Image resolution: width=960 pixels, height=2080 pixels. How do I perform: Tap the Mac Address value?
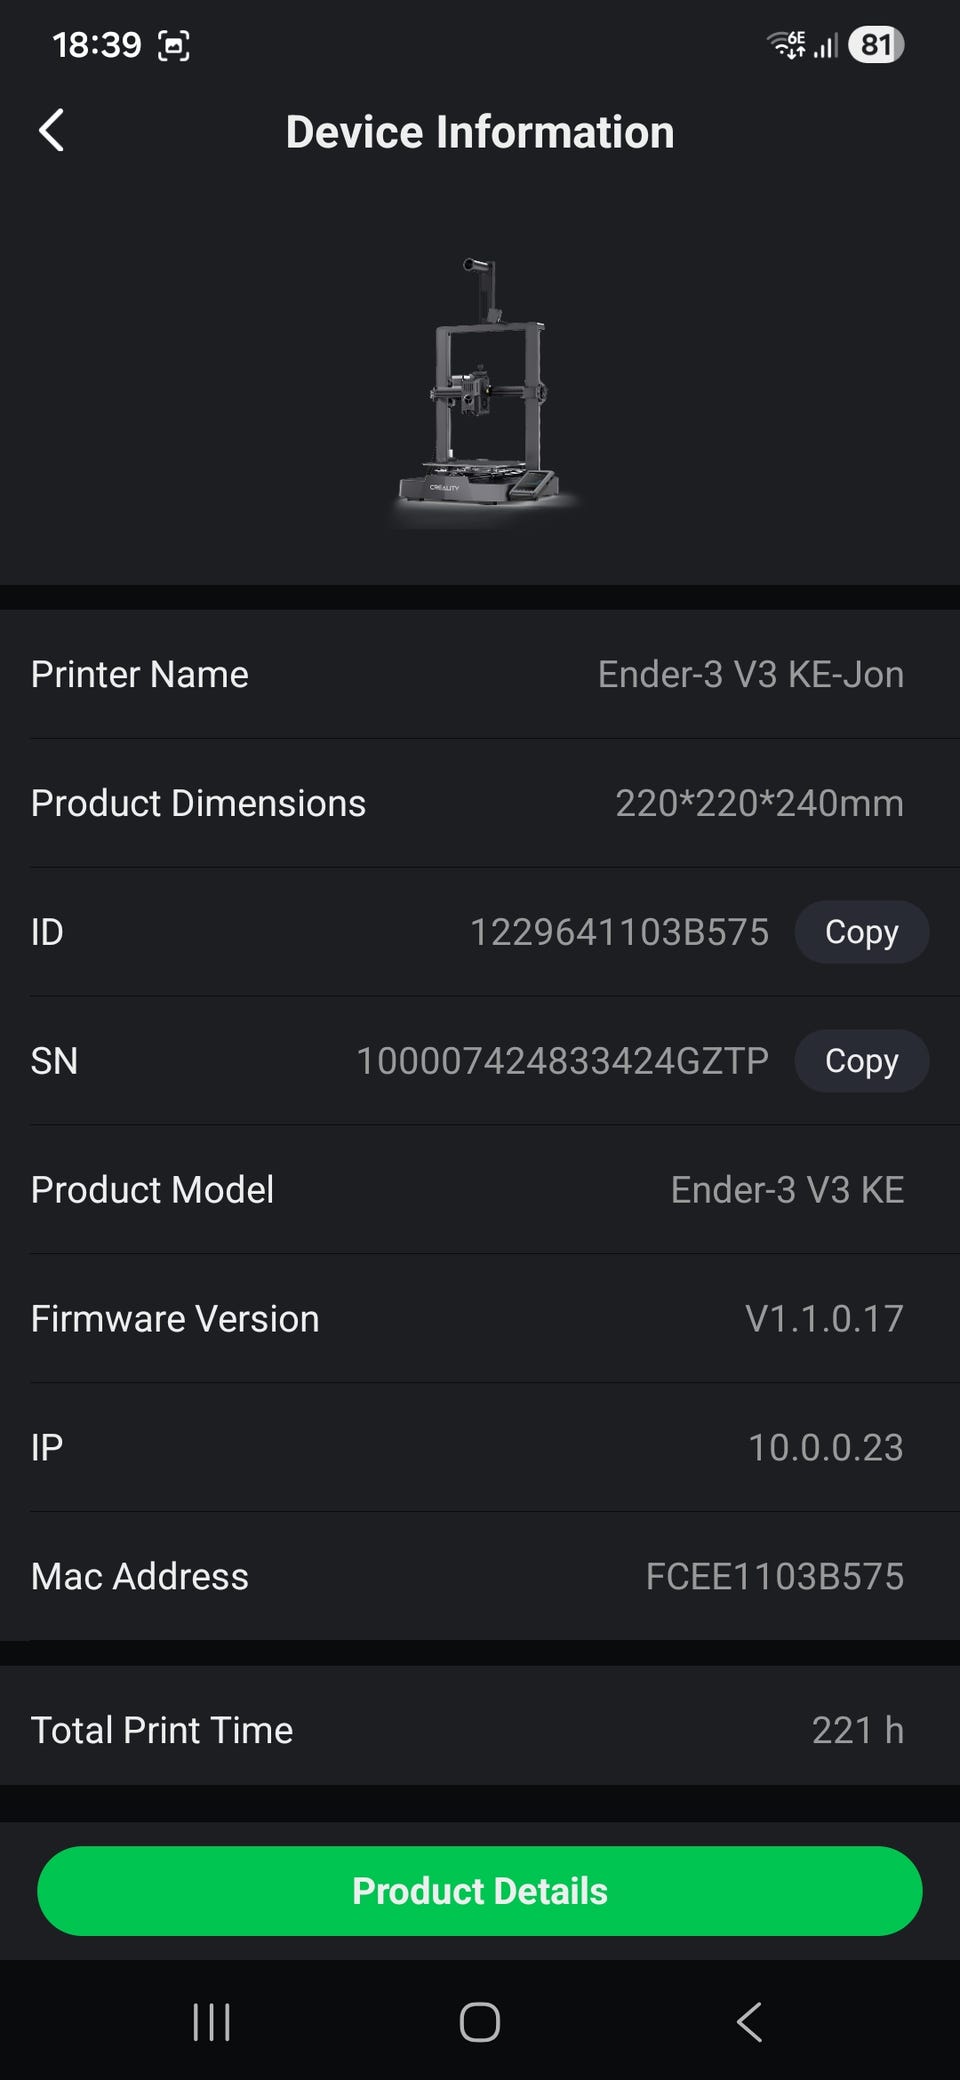[x=774, y=1577]
